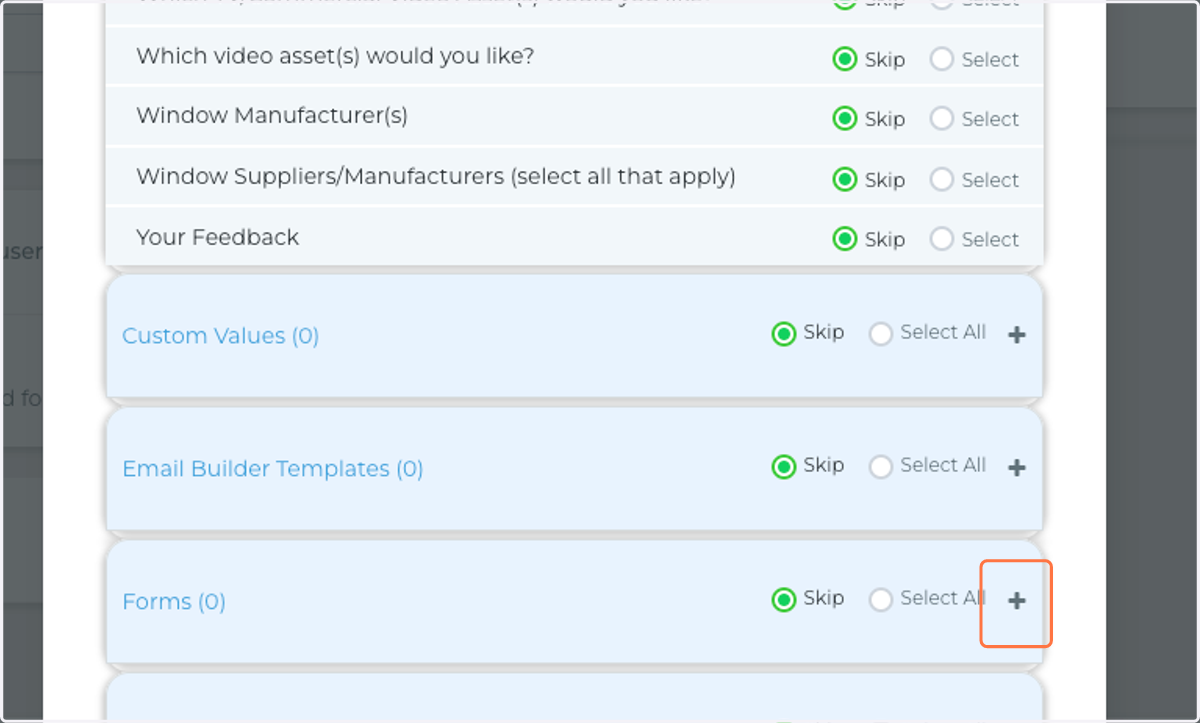Set Forms to Skip
Screen dimensions: 1200x723
tap(784, 599)
